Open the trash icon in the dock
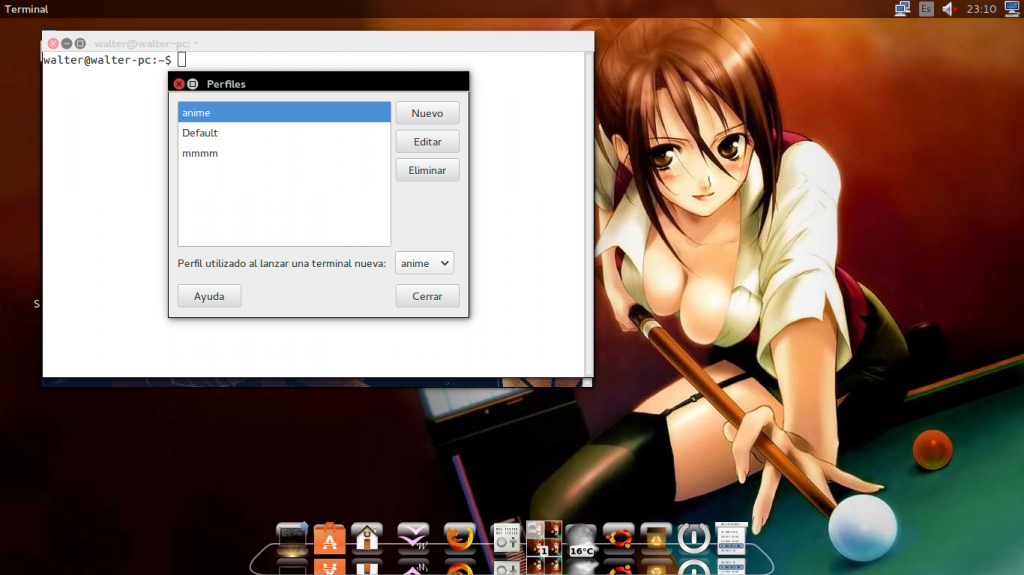Viewport: 1024px width, 575px height. point(656,538)
